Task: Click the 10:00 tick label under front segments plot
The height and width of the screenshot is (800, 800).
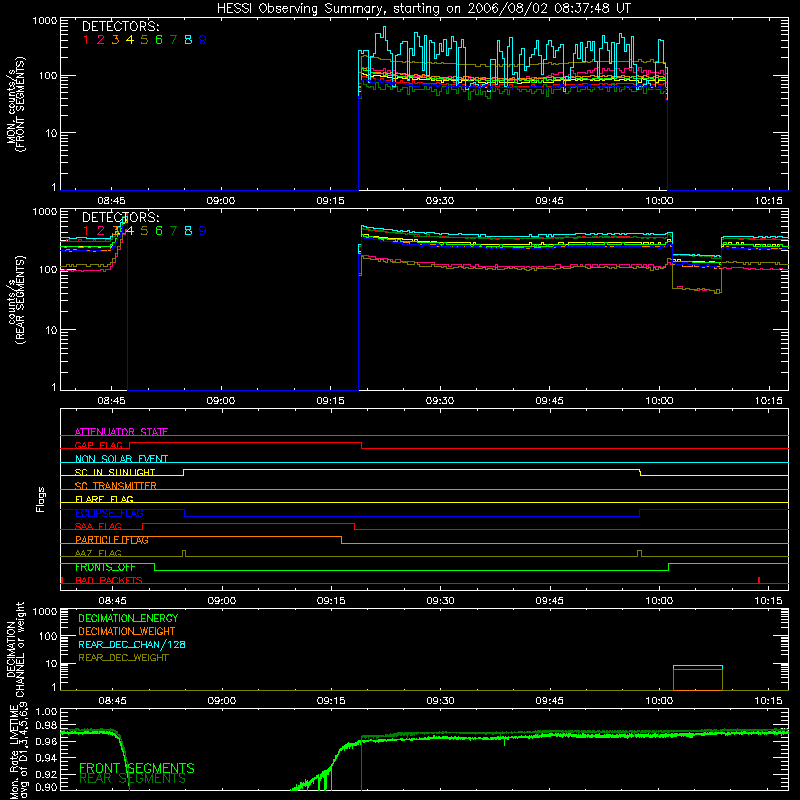Action: pos(659,201)
